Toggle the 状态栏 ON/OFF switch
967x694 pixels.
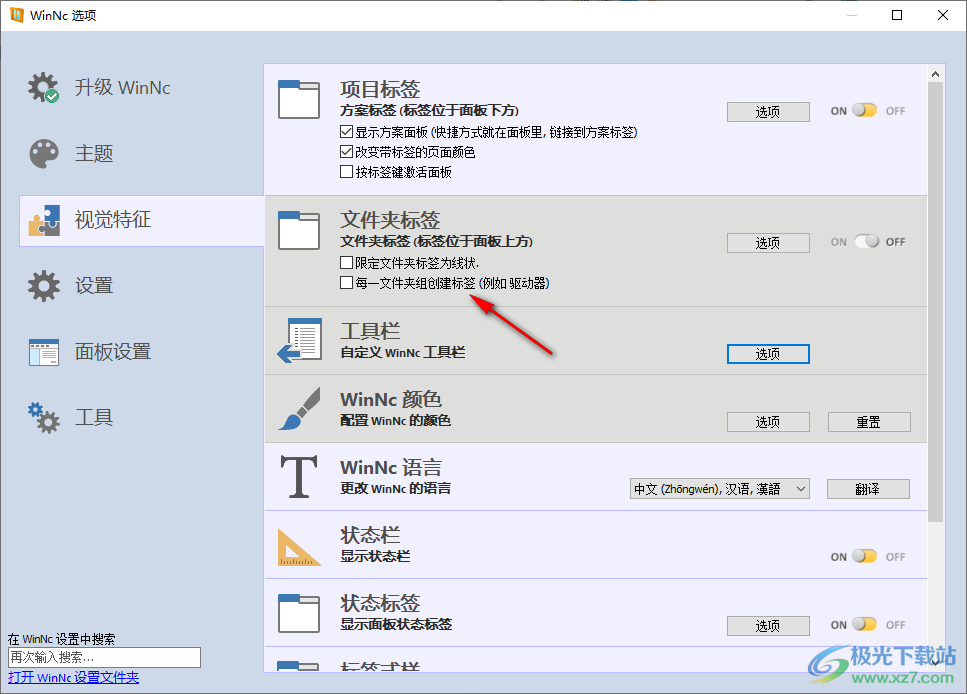(x=864, y=556)
